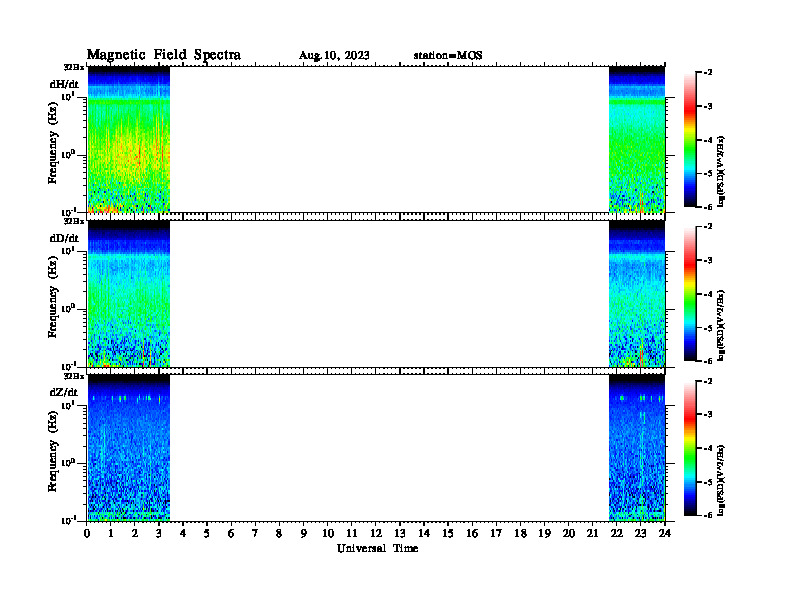Click hour "9" on the time axis
Screen dimensions: 792x612
click(304, 533)
